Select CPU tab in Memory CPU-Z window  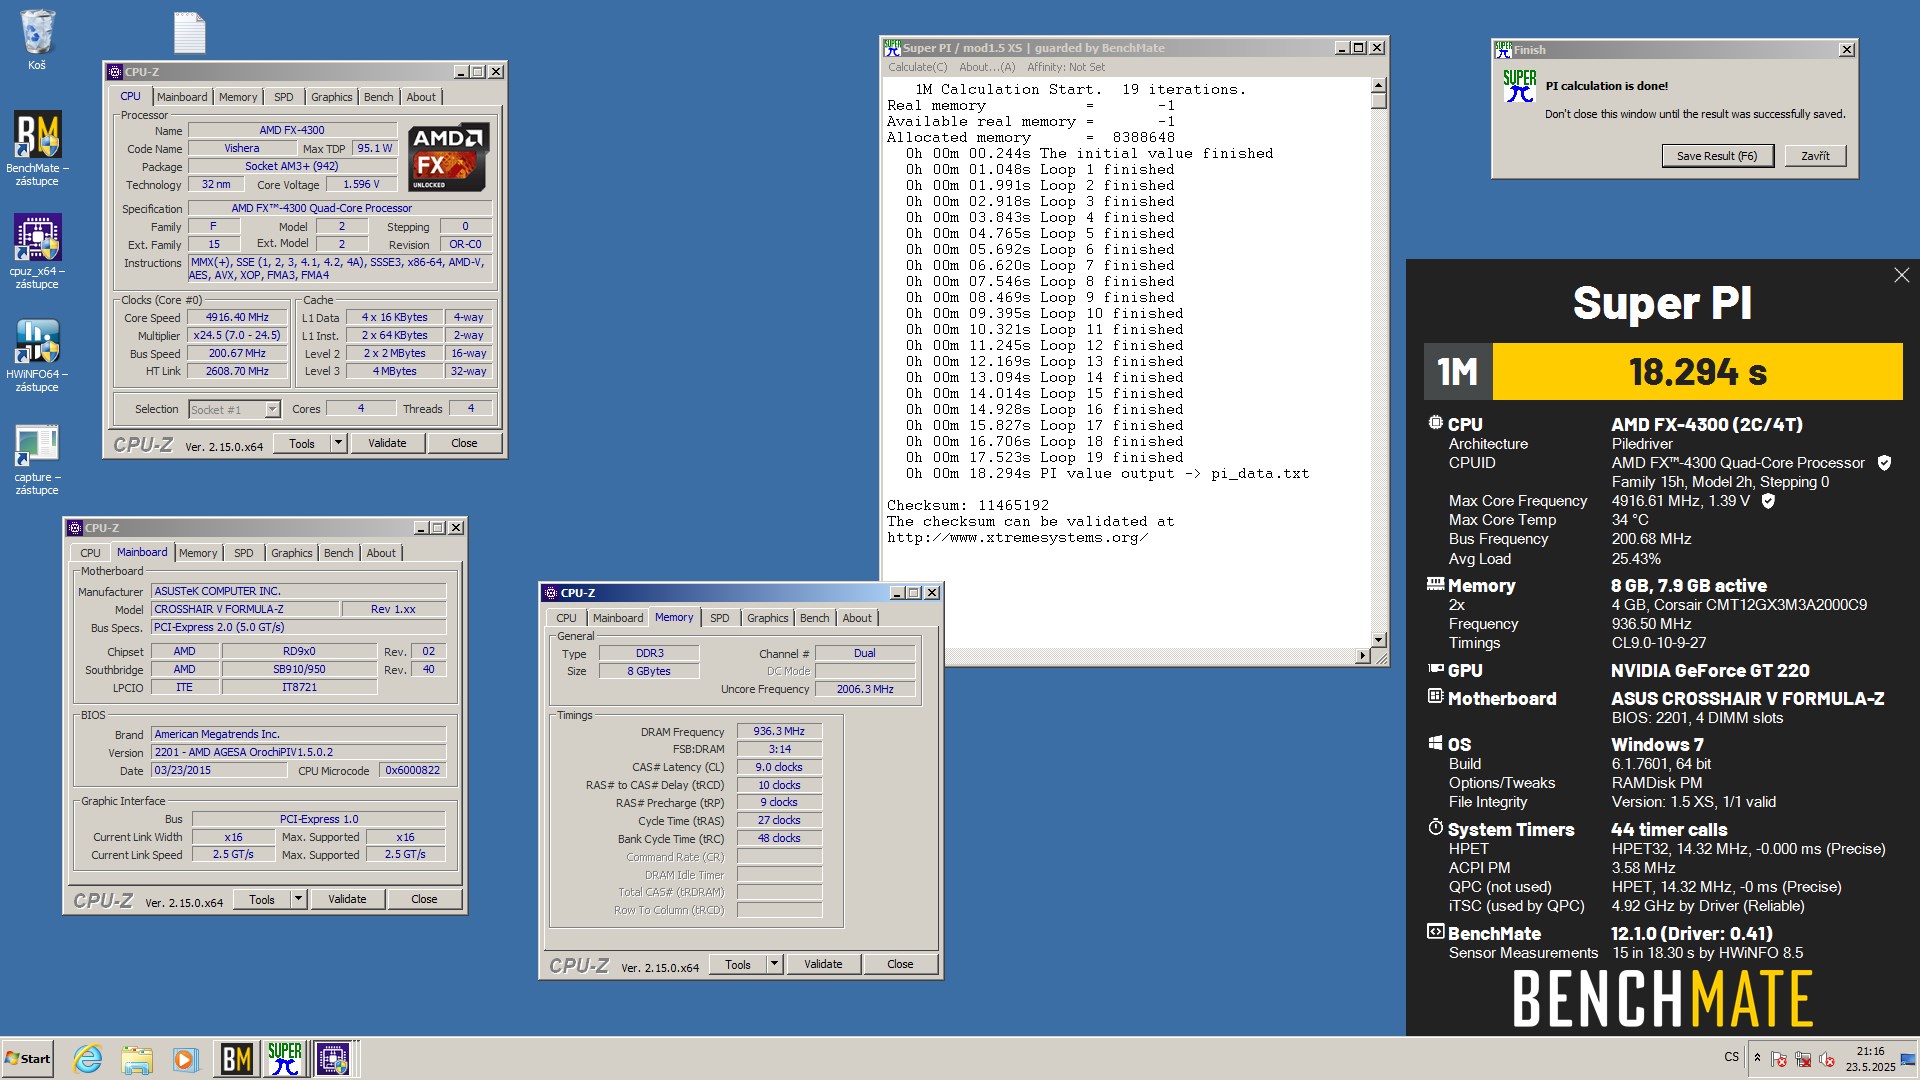click(566, 618)
